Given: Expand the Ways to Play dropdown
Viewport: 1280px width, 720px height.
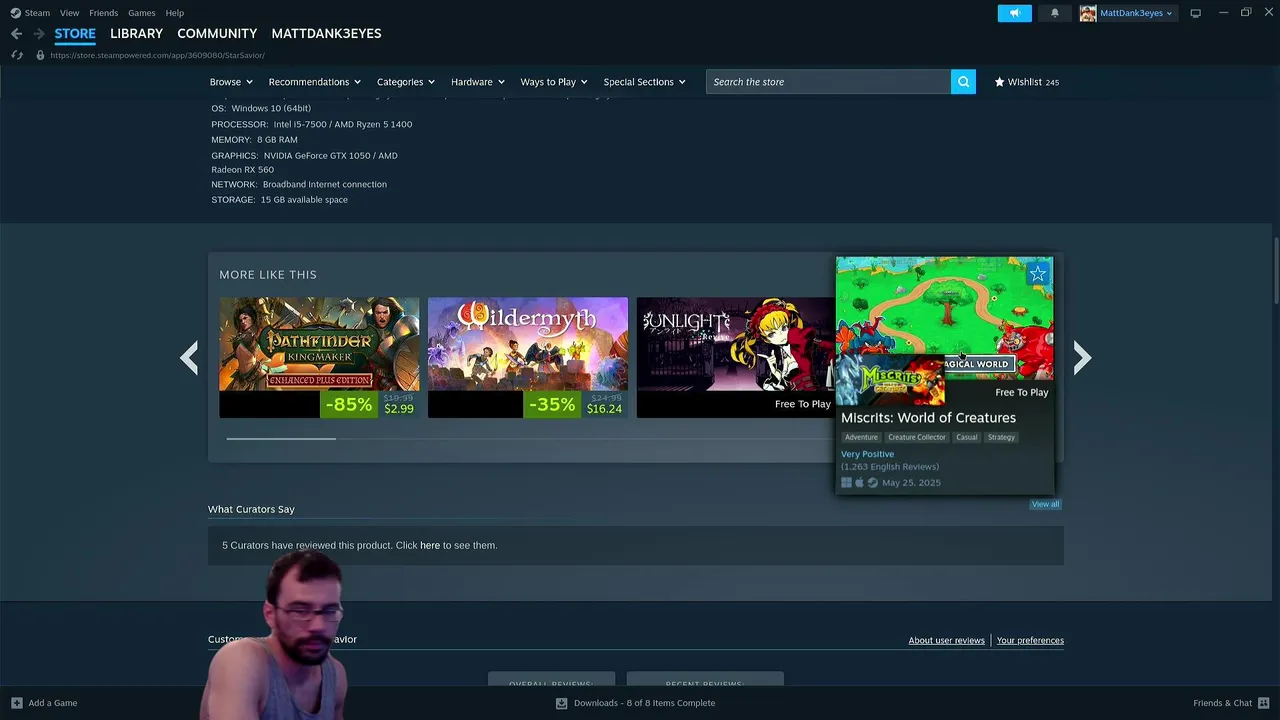Looking at the screenshot, I should (x=554, y=82).
